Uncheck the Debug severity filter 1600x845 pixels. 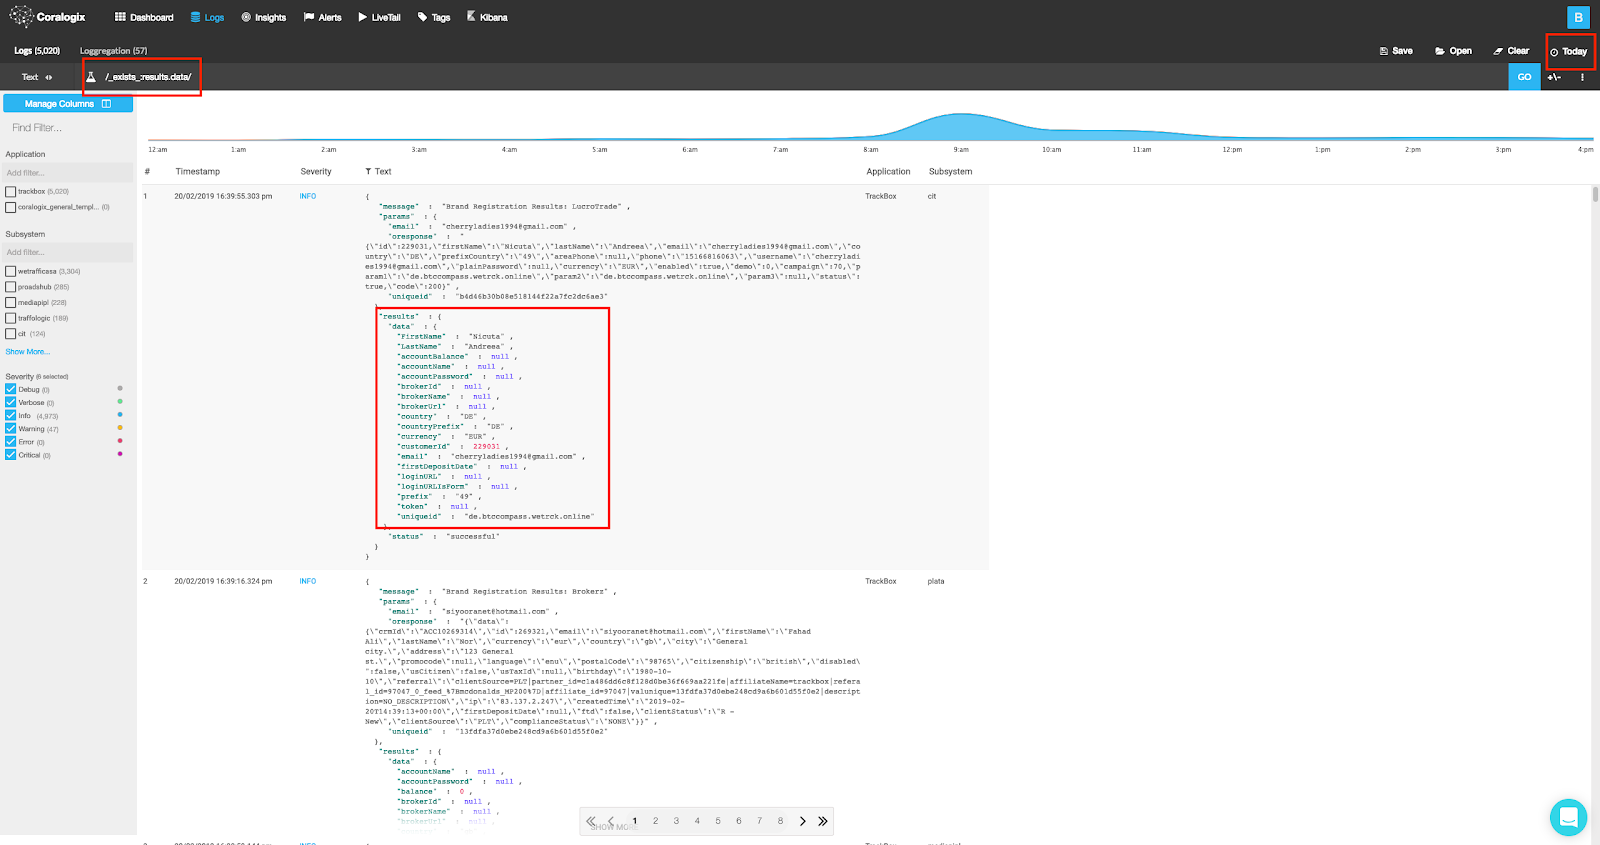11,390
